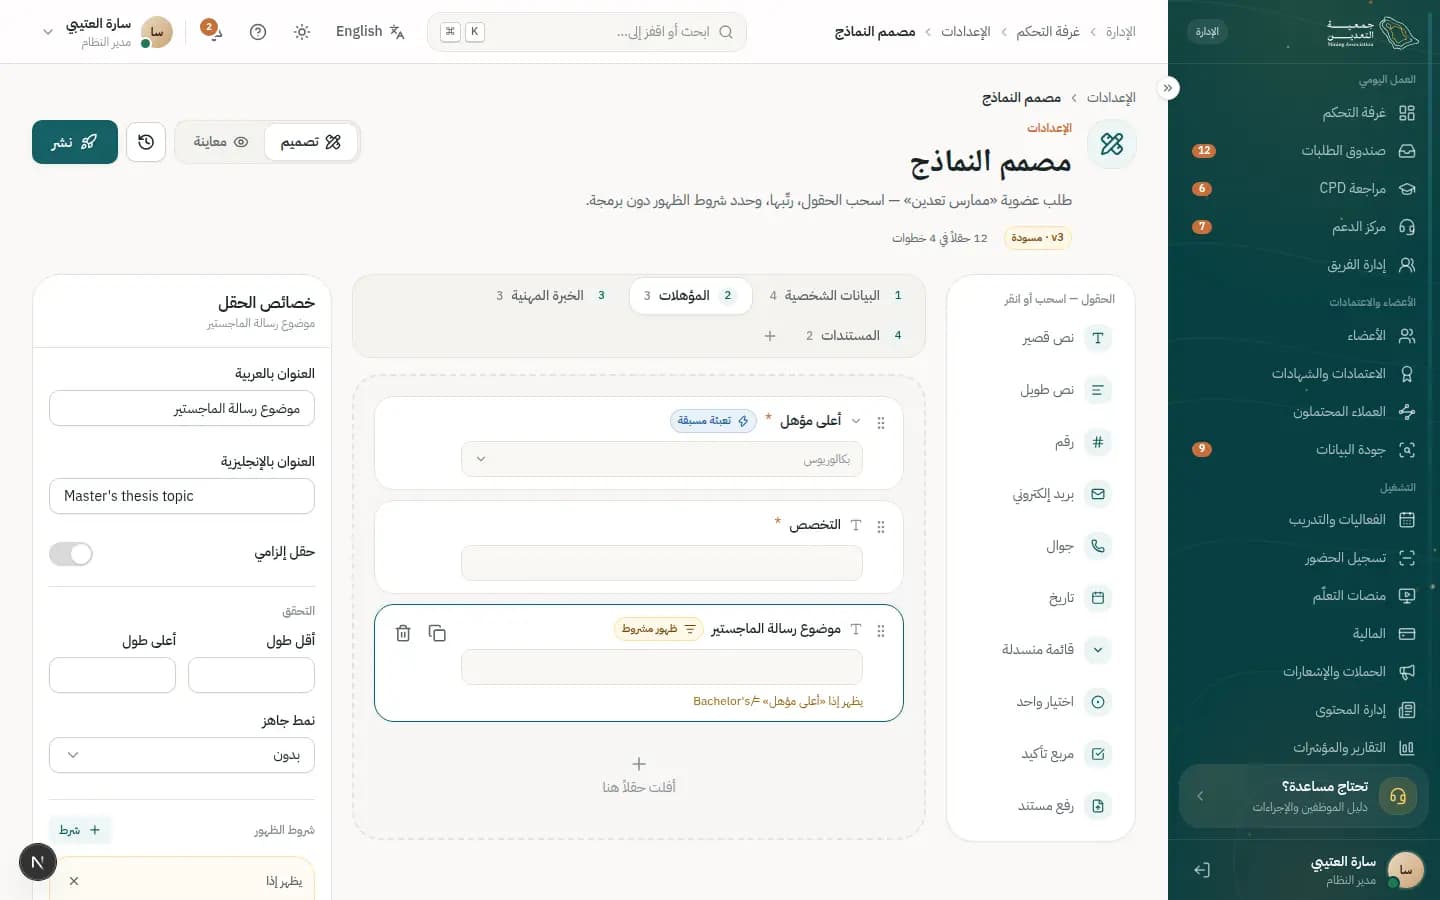1440x900 pixels.
Task: Click نشر publish button
Action: pyautogui.click(x=75, y=142)
